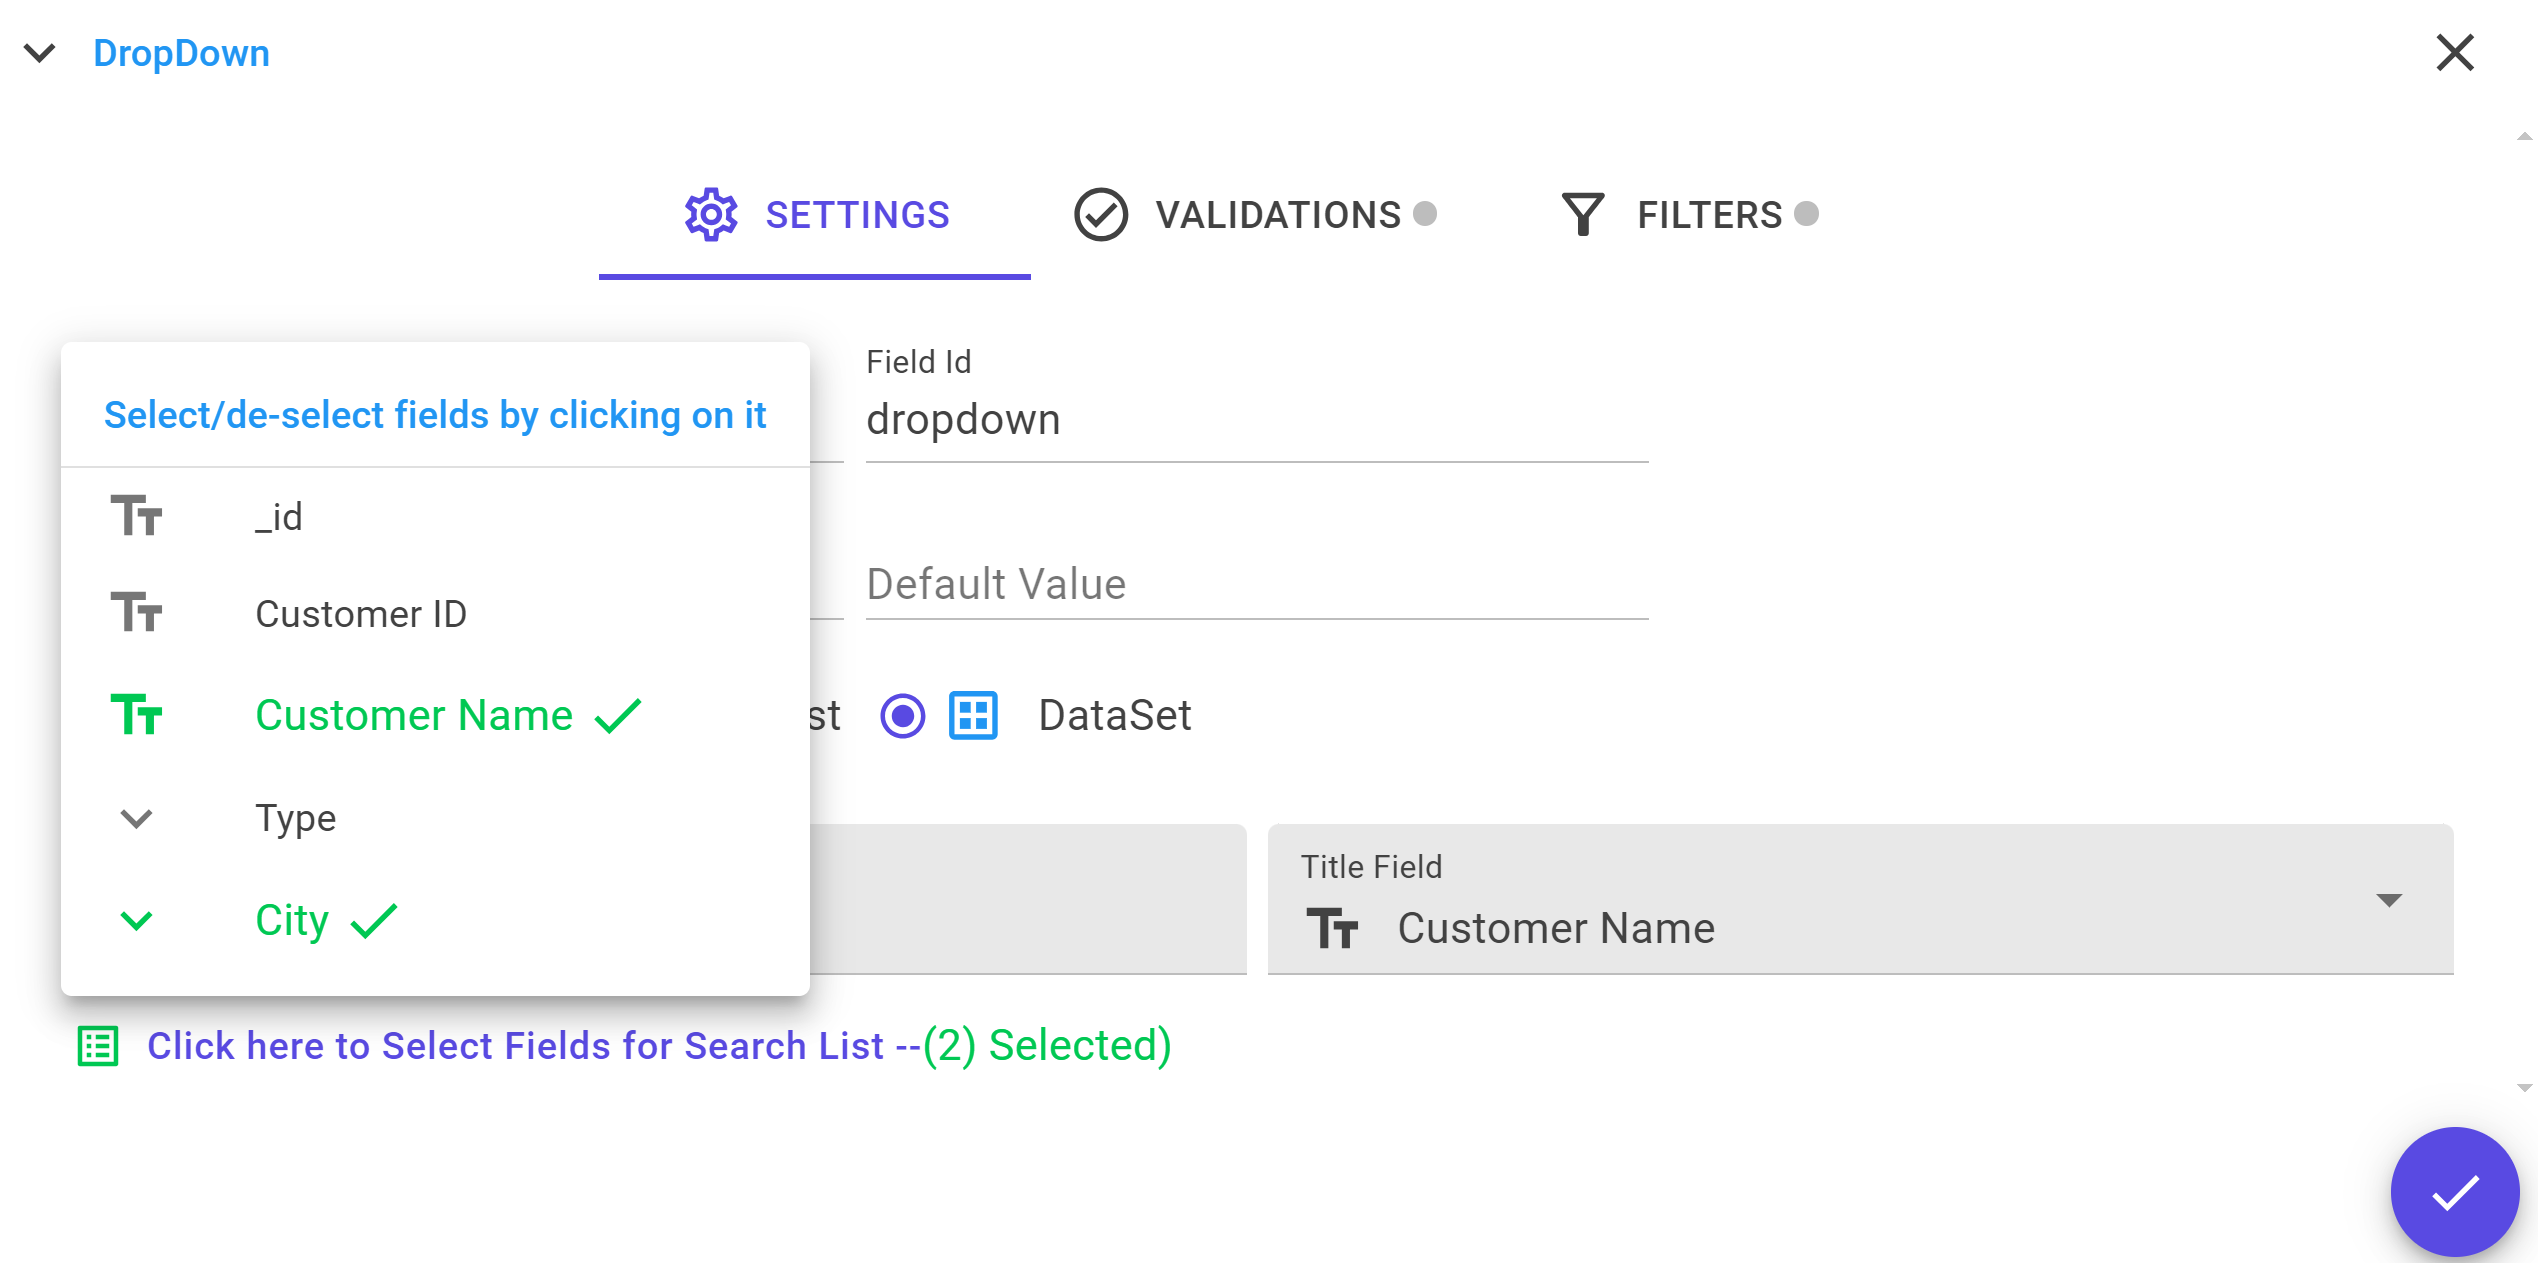Close the dialog with the X button
Image resolution: width=2538 pixels, height=1263 pixels.
pos(2454,53)
